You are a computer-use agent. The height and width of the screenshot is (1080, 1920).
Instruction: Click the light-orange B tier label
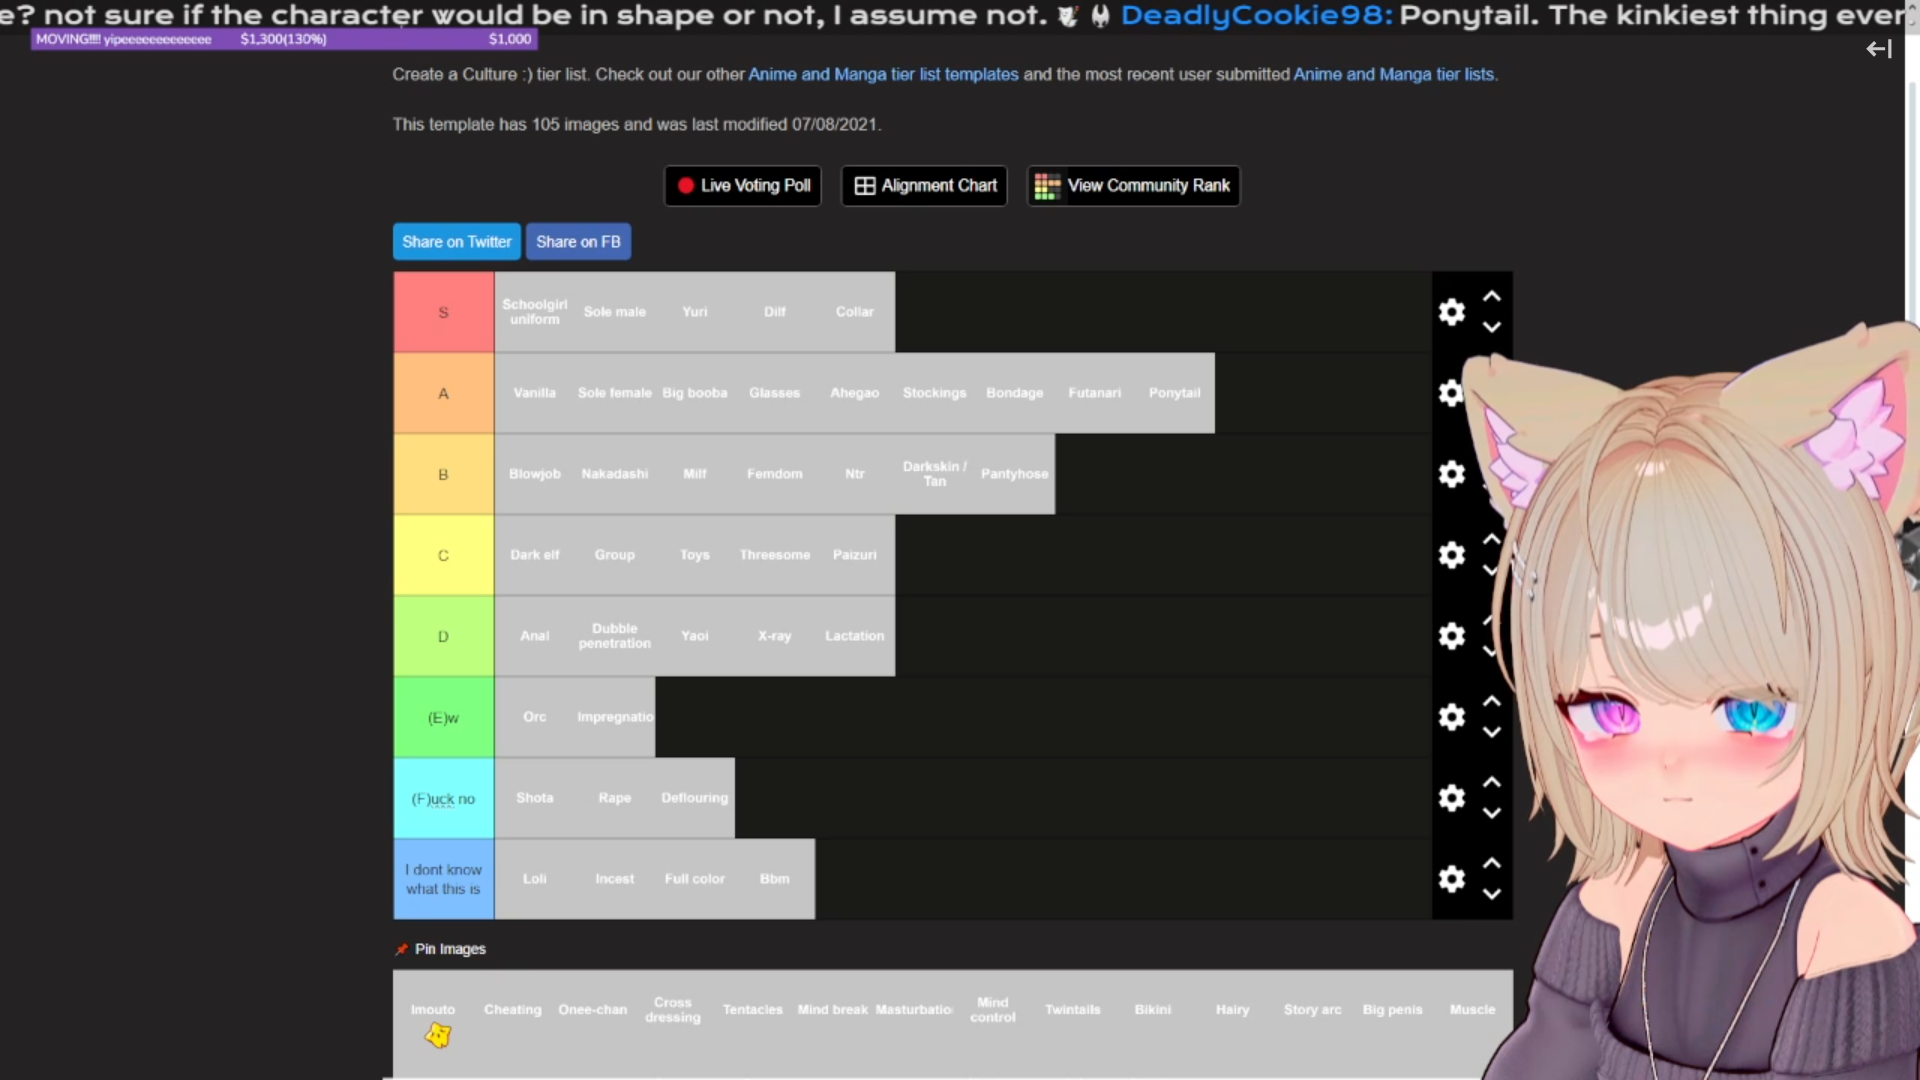[443, 474]
